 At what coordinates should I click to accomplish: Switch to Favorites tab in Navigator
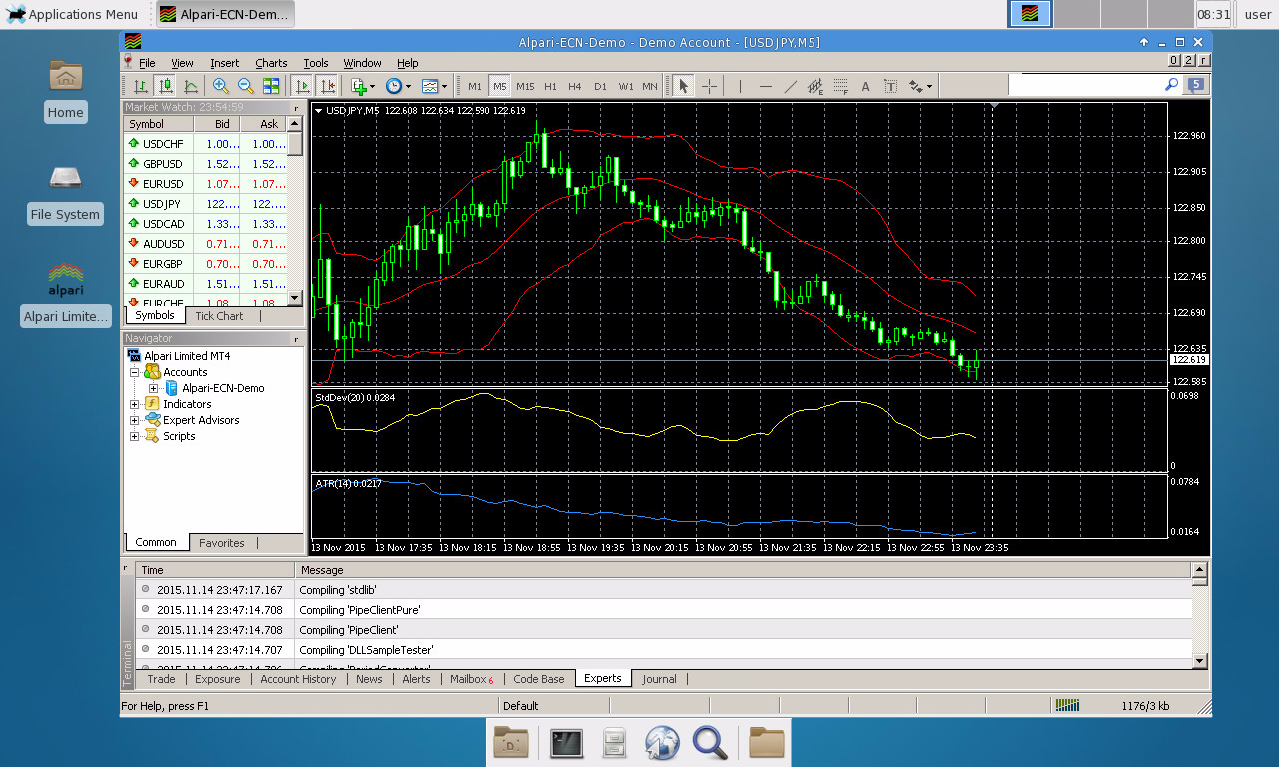tap(222, 543)
